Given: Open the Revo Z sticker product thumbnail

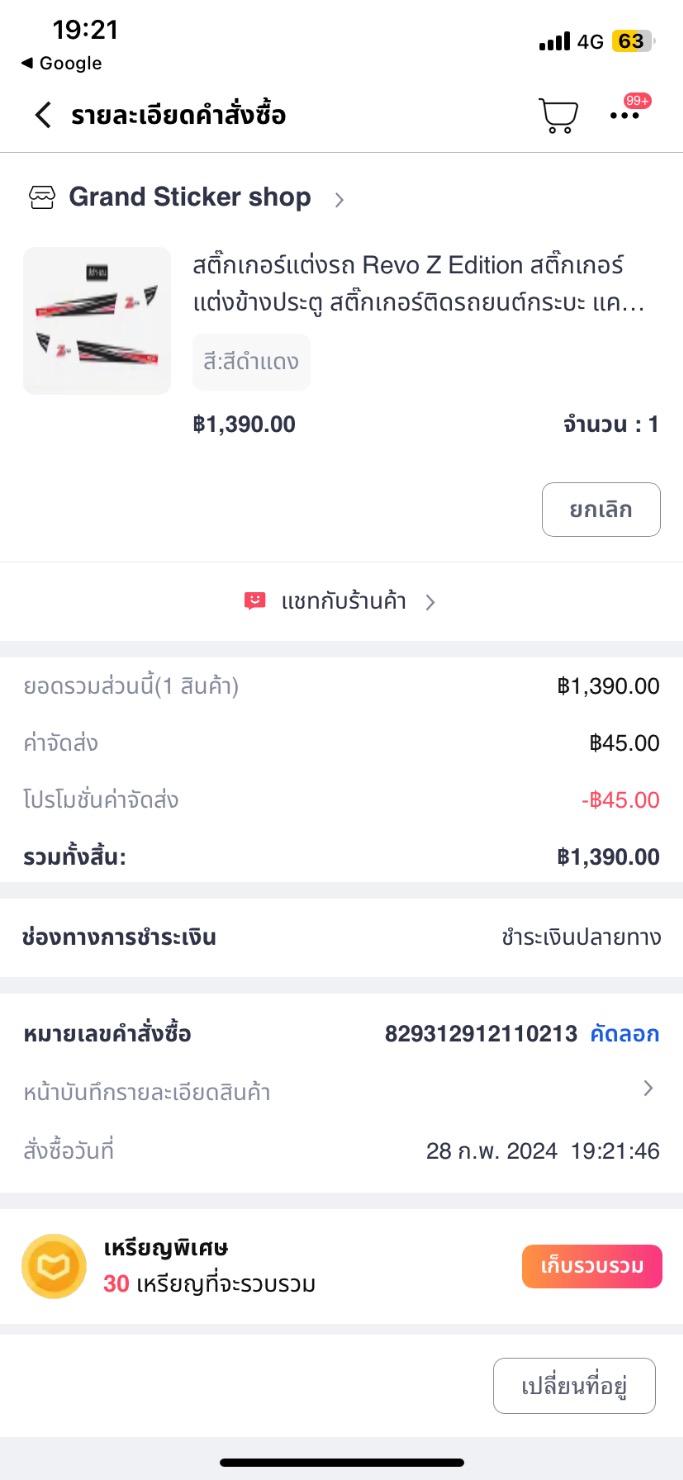Looking at the screenshot, I should pyautogui.click(x=97, y=321).
